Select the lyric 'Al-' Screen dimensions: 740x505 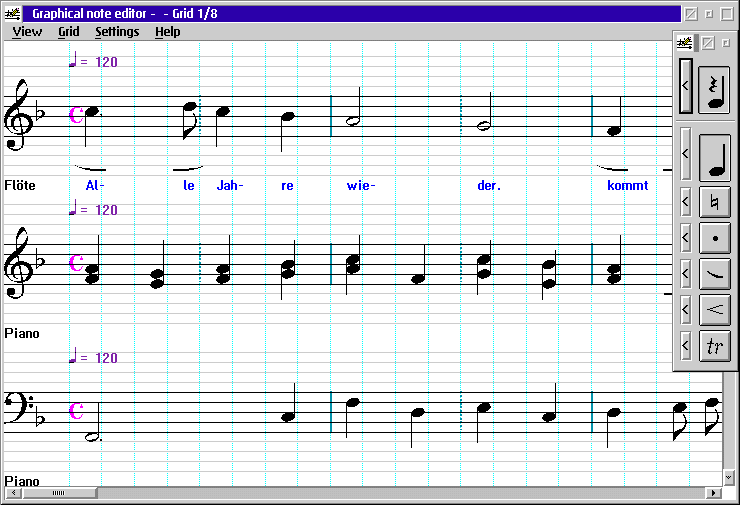point(95,185)
